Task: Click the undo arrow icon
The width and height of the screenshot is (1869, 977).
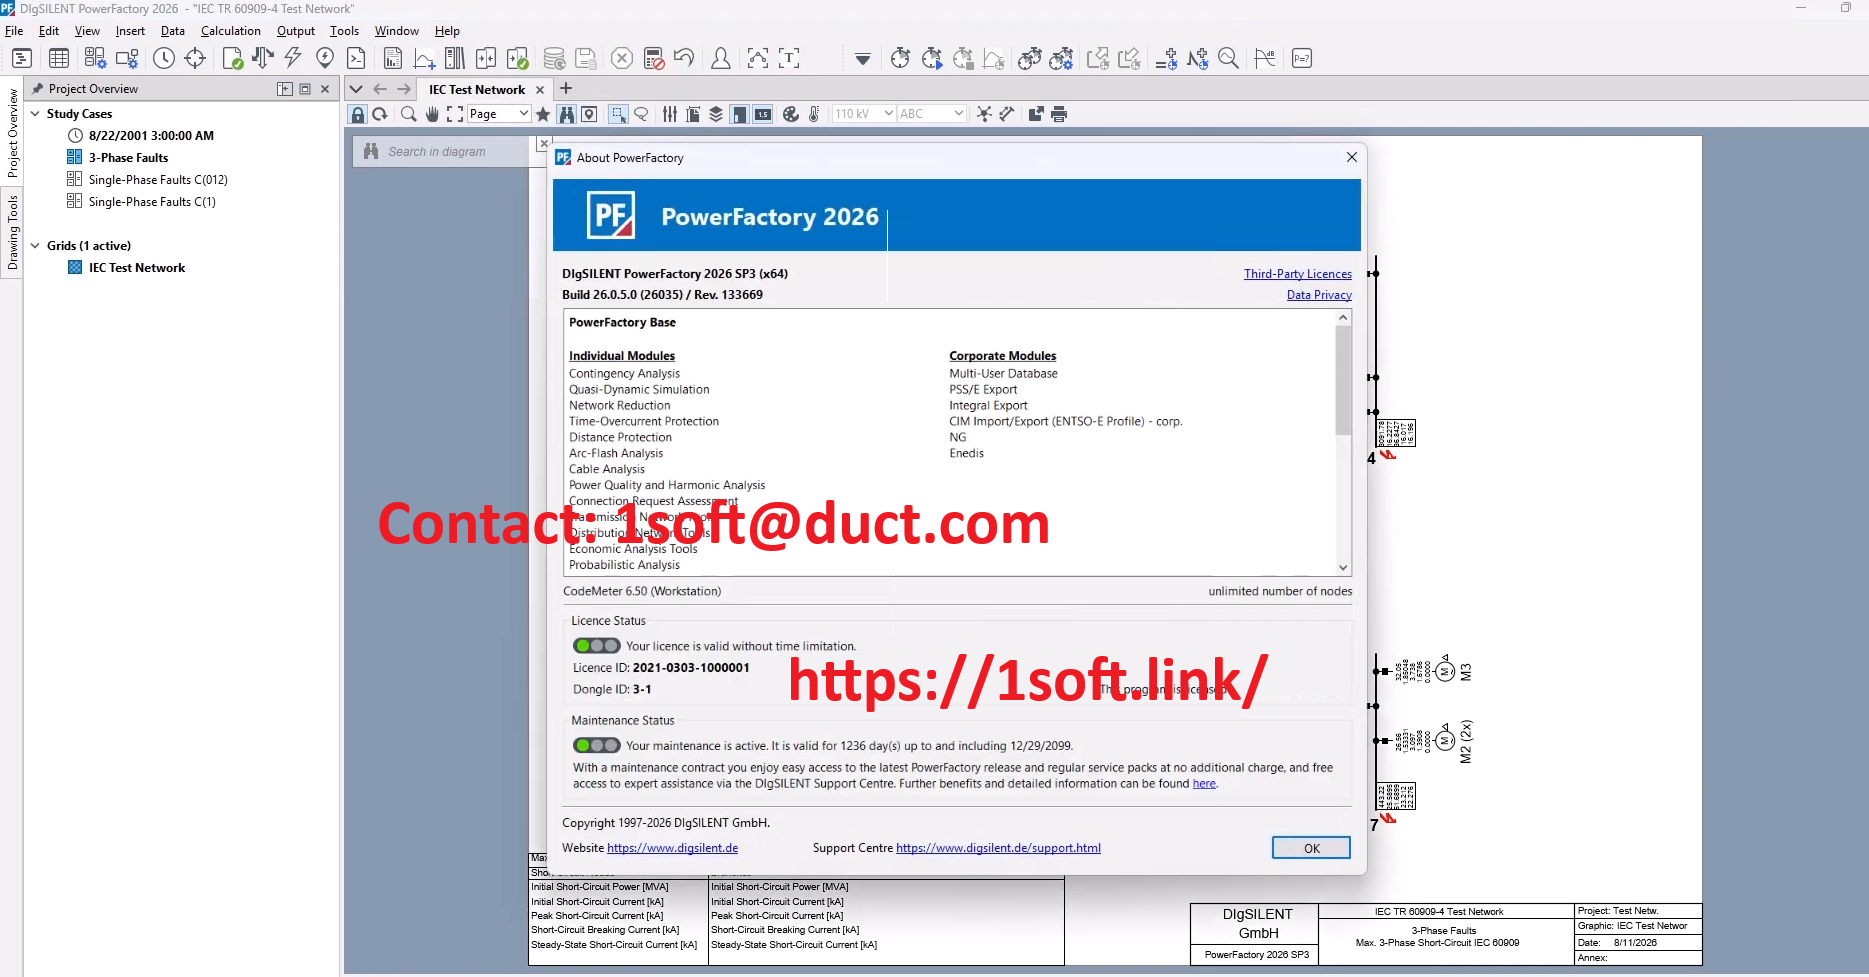Action: coord(684,58)
